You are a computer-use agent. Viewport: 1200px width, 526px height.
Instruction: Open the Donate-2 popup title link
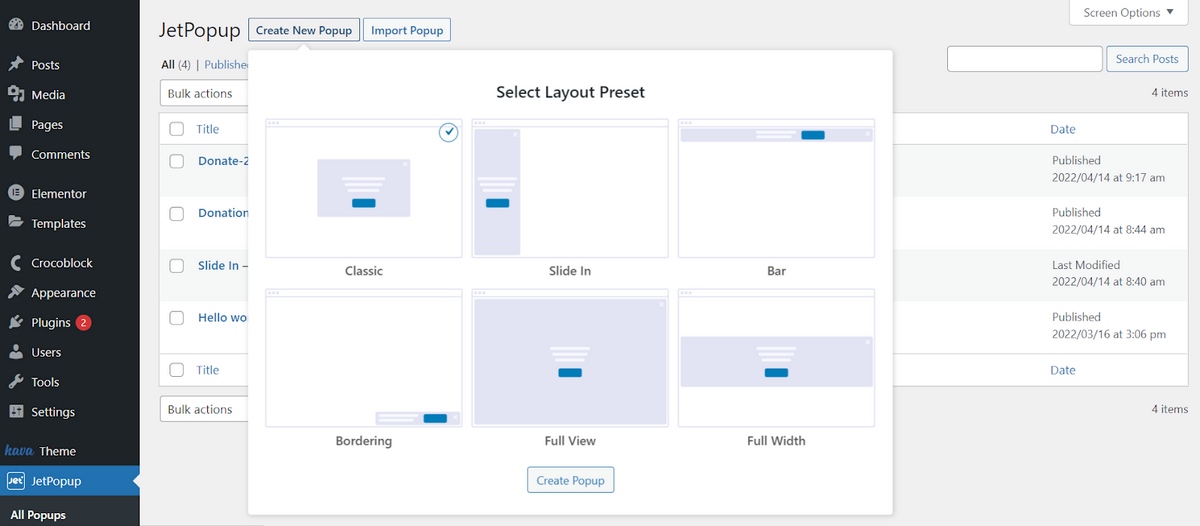(222, 161)
